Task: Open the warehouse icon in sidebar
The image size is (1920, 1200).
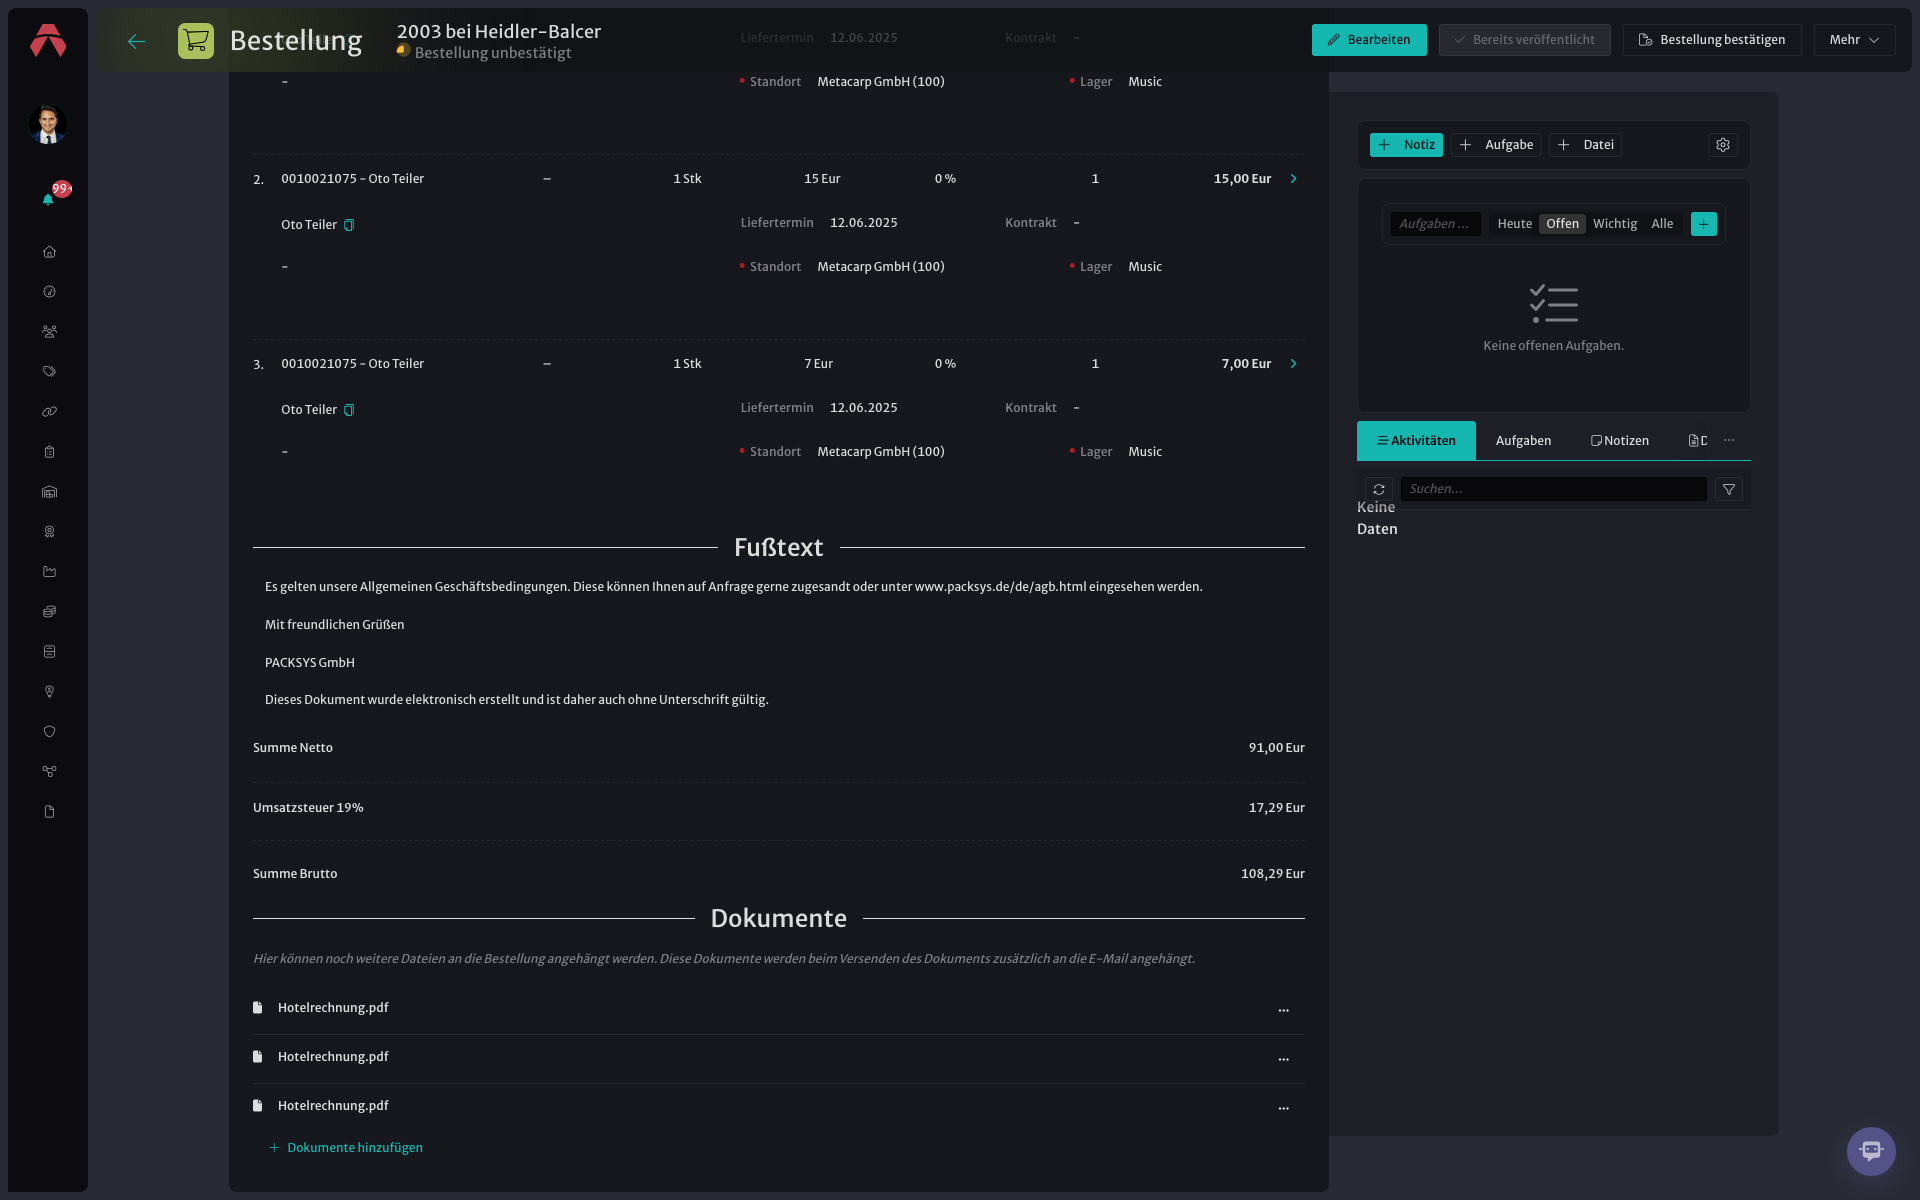Action: [x=49, y=492]
